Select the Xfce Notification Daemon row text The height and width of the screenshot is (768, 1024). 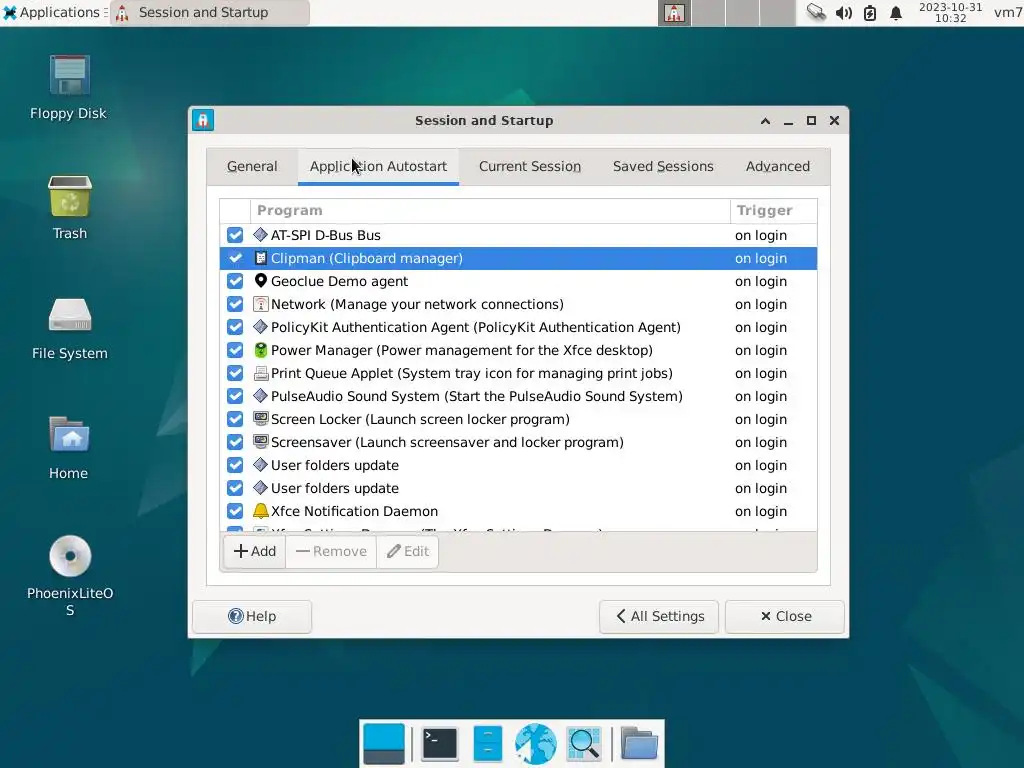click(355, 511)
